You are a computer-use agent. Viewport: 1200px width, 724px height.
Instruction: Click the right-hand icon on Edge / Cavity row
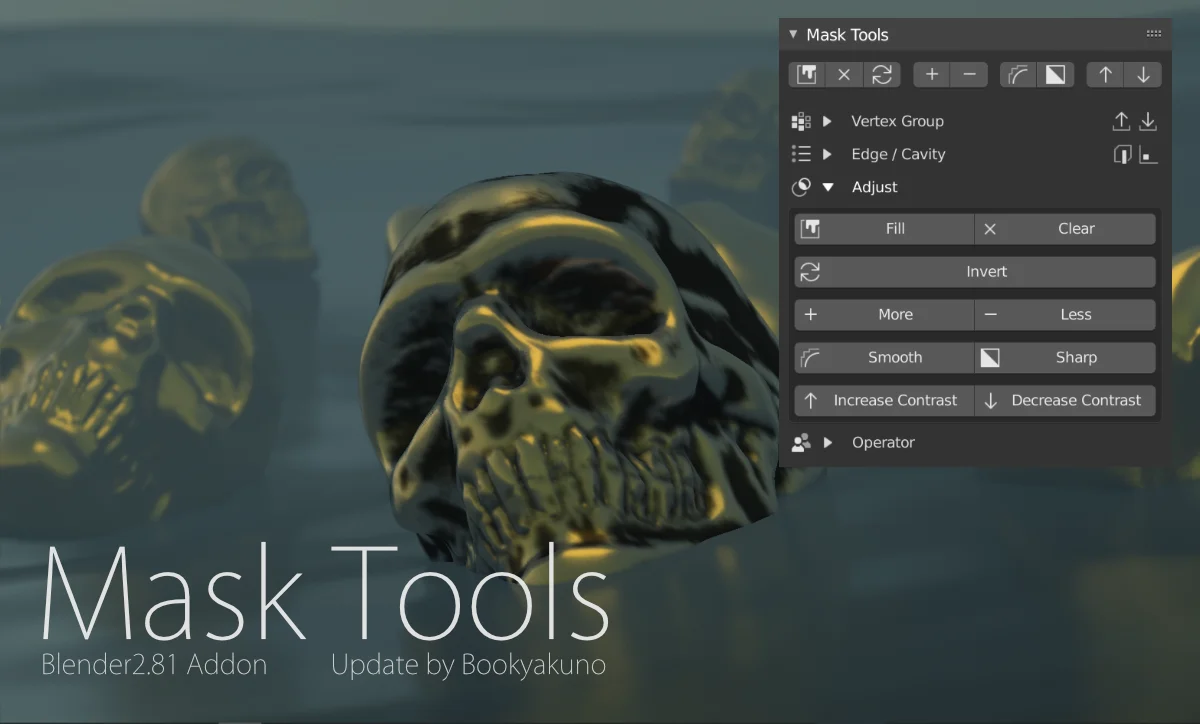tap(1148, 154)
